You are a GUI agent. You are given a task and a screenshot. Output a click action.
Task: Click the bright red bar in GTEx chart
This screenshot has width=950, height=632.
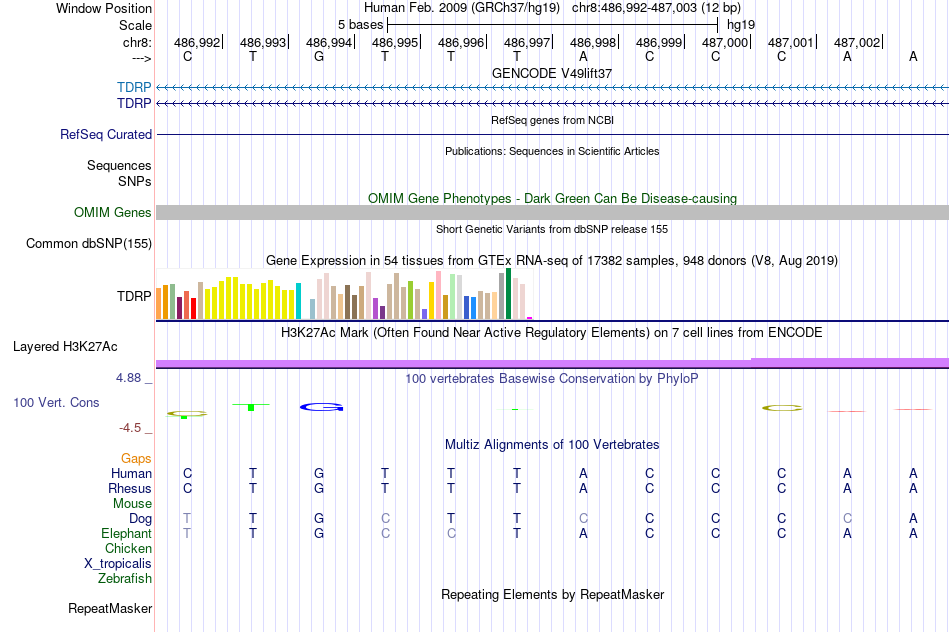[x=193, y=308]
